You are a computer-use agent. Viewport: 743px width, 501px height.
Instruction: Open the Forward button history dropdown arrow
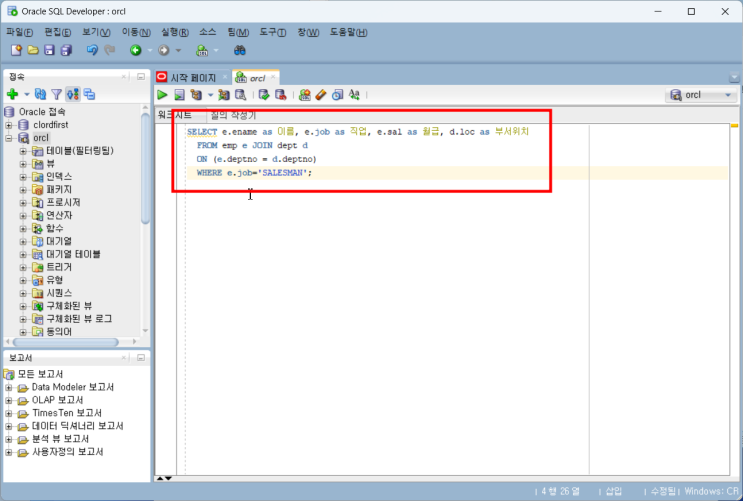coord(178,50)
